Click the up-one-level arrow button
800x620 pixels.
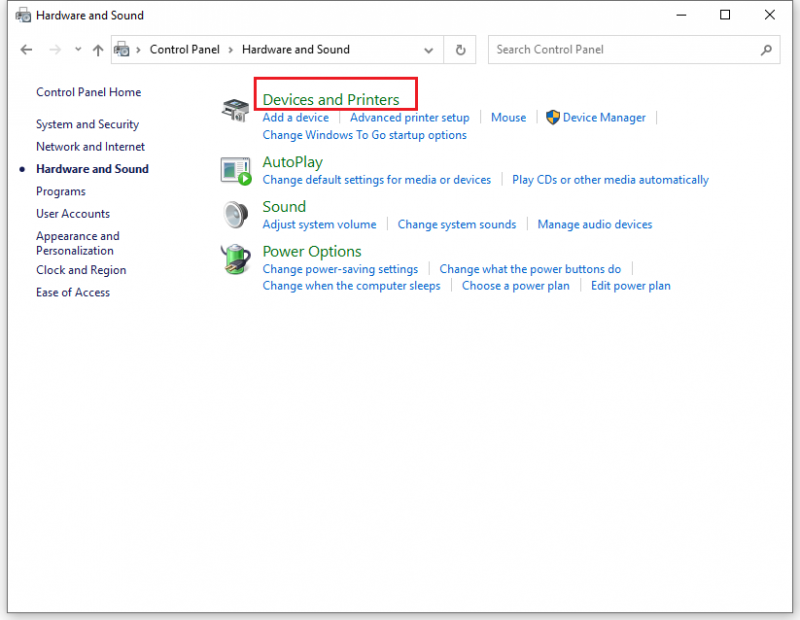pyautogui.click(x=98, y=49)
